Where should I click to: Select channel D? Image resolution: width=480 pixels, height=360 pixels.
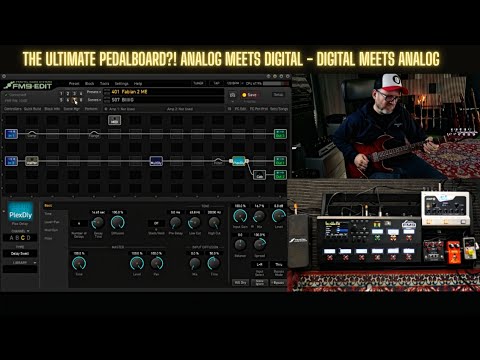pyautogui.click(x=28, y=238)
